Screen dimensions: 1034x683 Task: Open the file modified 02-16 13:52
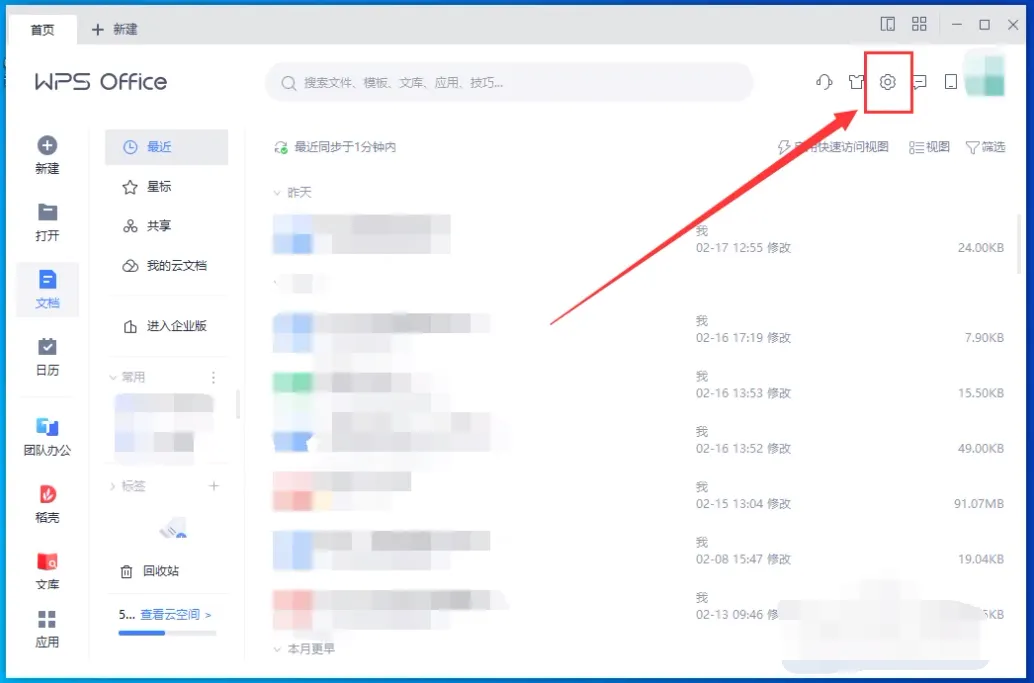(x=638, y=440)
